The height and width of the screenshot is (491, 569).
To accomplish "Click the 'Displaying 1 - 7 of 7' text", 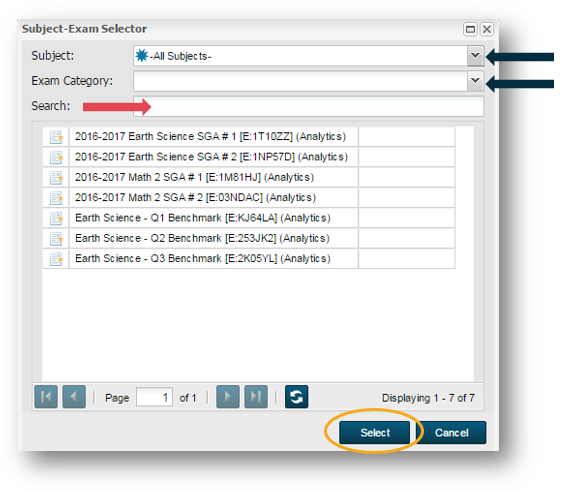I will 428,398.
